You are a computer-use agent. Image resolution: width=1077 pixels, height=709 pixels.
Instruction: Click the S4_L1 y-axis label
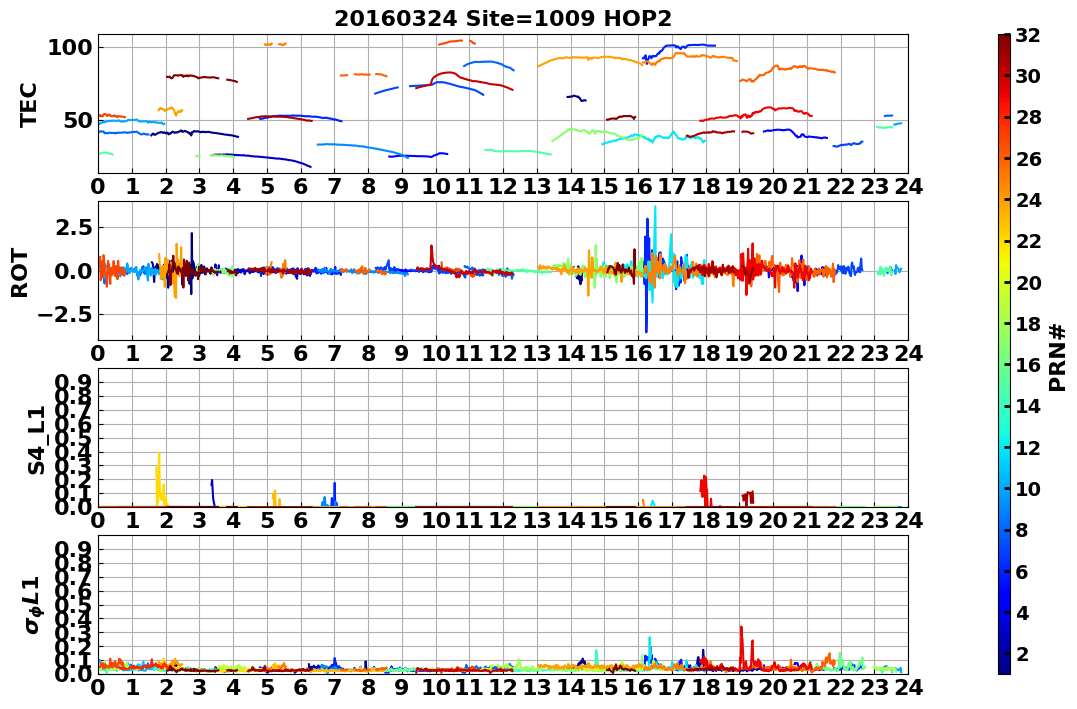point(36,440)
